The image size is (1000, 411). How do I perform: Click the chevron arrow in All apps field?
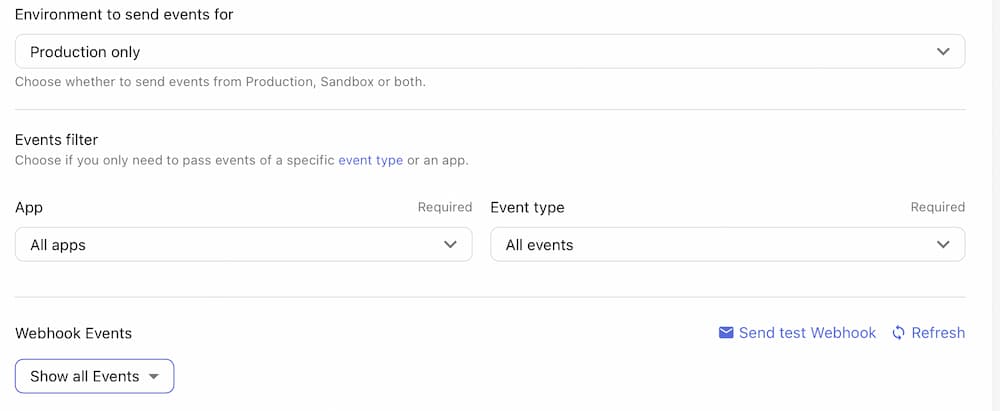[450, 245]
